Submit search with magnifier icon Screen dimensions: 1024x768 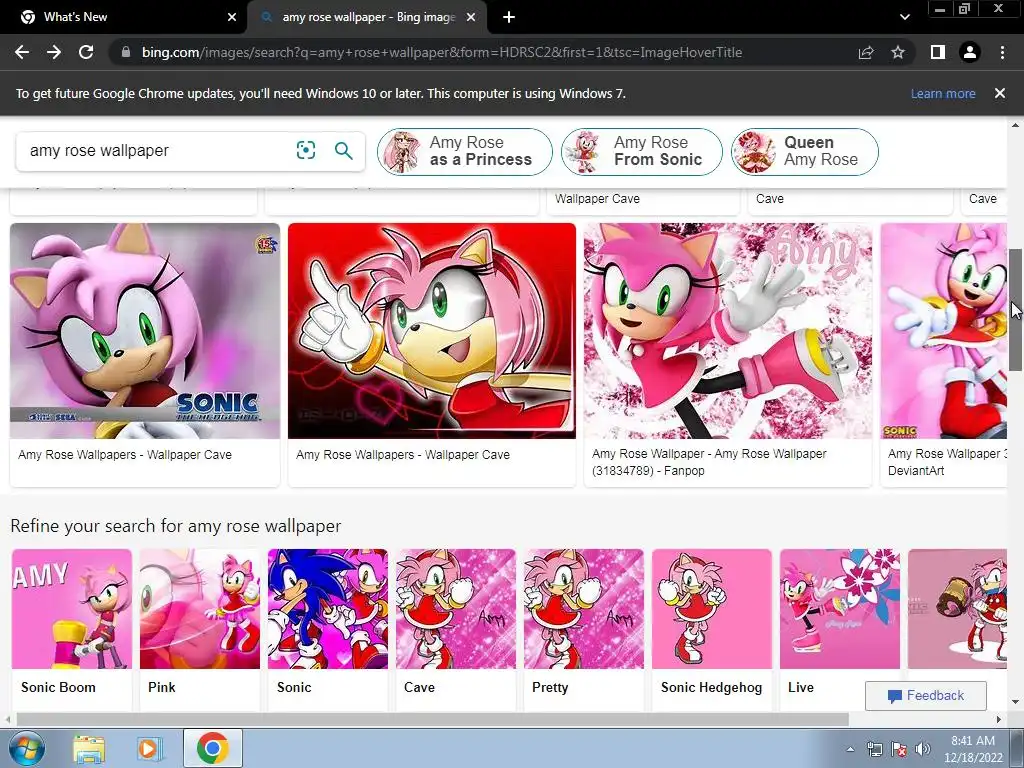344,150
